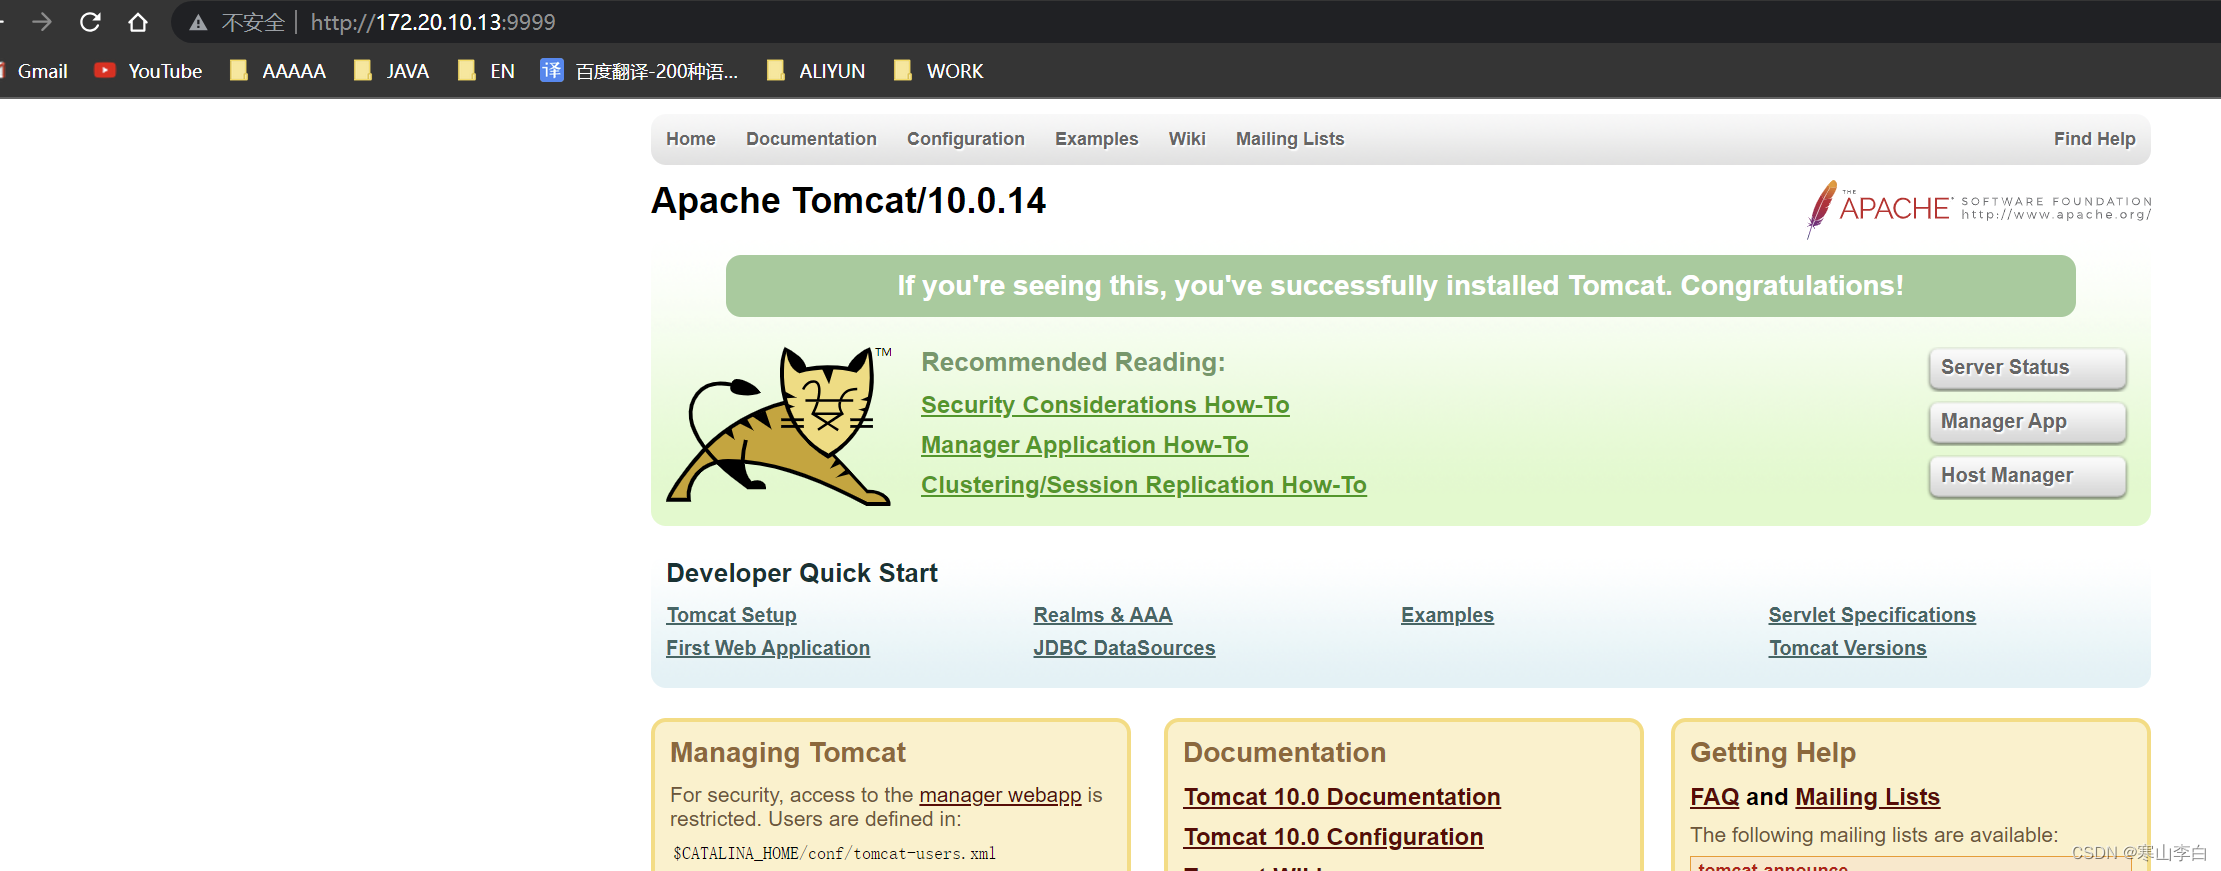The width and height of the screenshot is (2221, 871).
Task: Open Security Considerations How-To link
Action: coord(1105,405)
